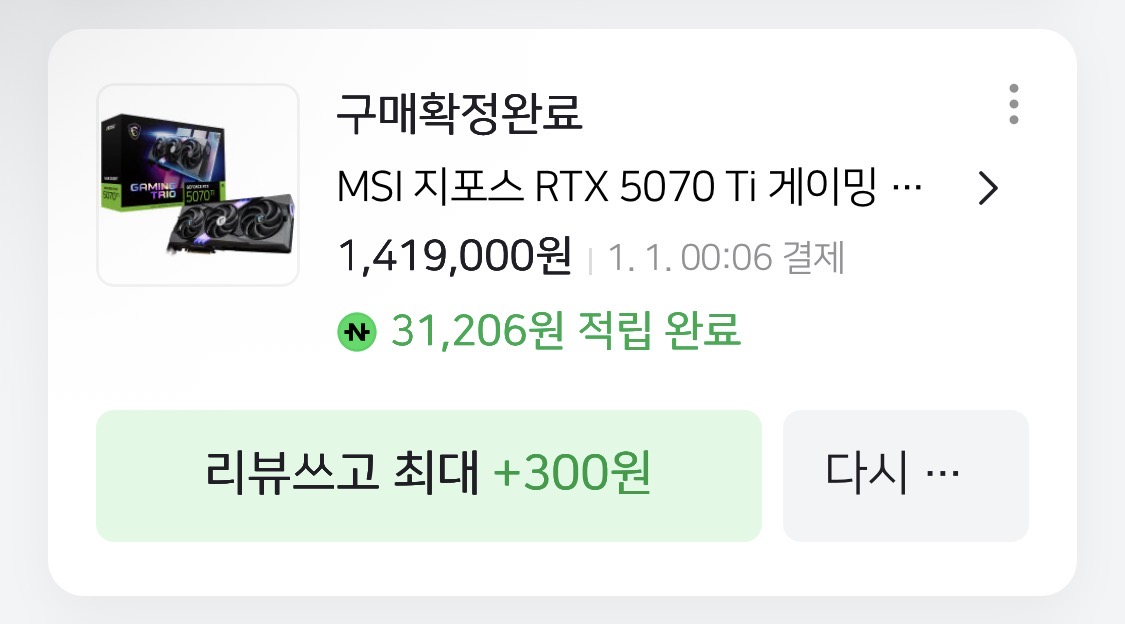This screenshot has height=624, width=1125.
Task: Click the 1. 1. 00:06 결제 payment time
Action: click(x=726, y=257)
